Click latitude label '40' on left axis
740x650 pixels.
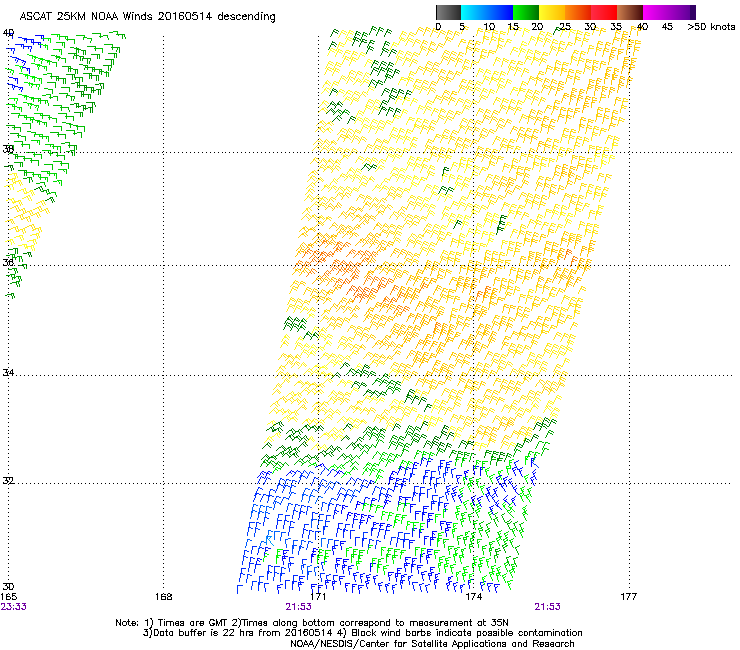pyautogui.click(x=8, y=33)
